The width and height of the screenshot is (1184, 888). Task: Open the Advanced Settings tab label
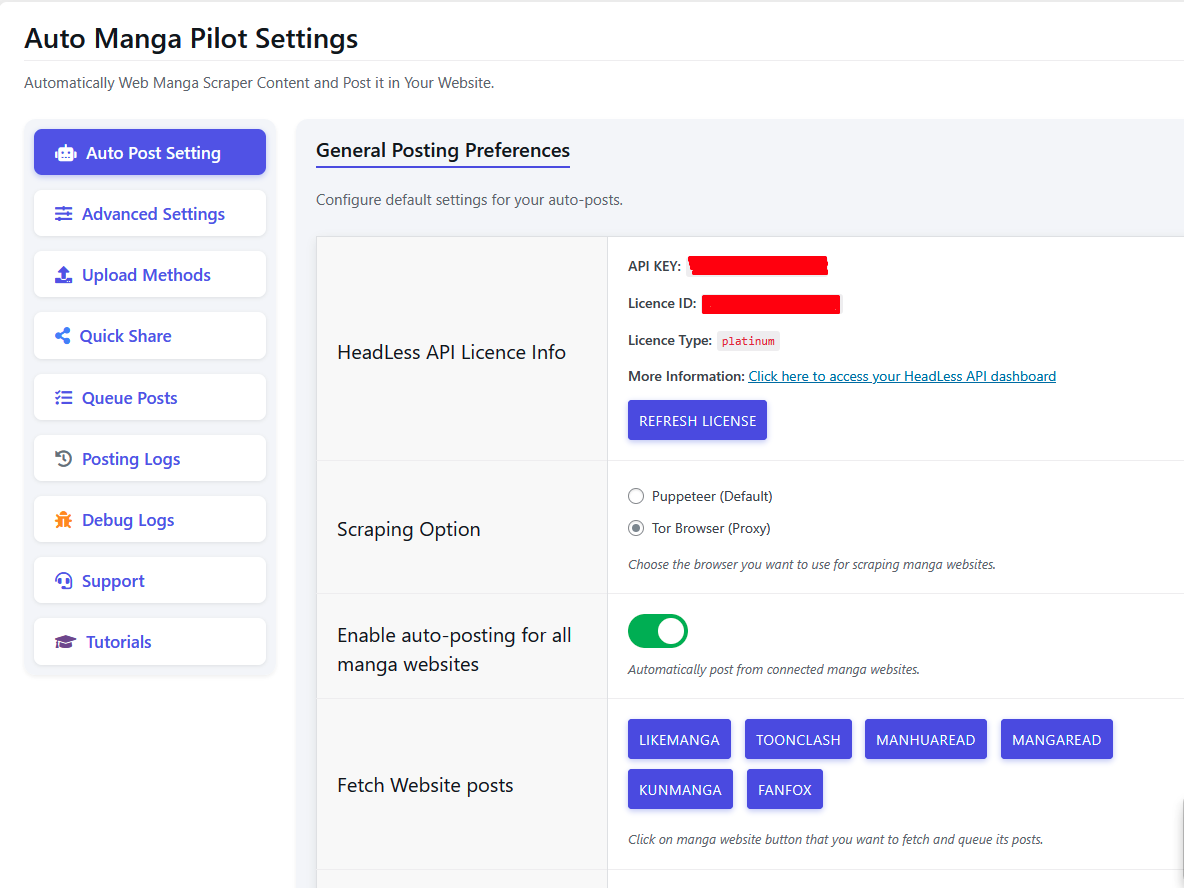pyautogui.click(x=153, y=214)
